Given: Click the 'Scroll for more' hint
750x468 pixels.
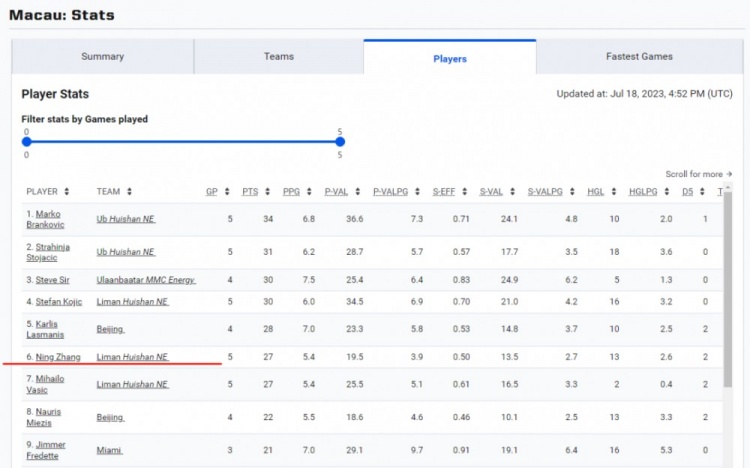Looking at the screenshot, I should tap(699, 174).
